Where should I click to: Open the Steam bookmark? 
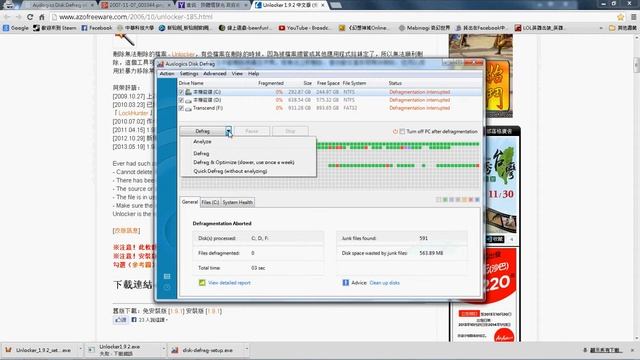55,28
